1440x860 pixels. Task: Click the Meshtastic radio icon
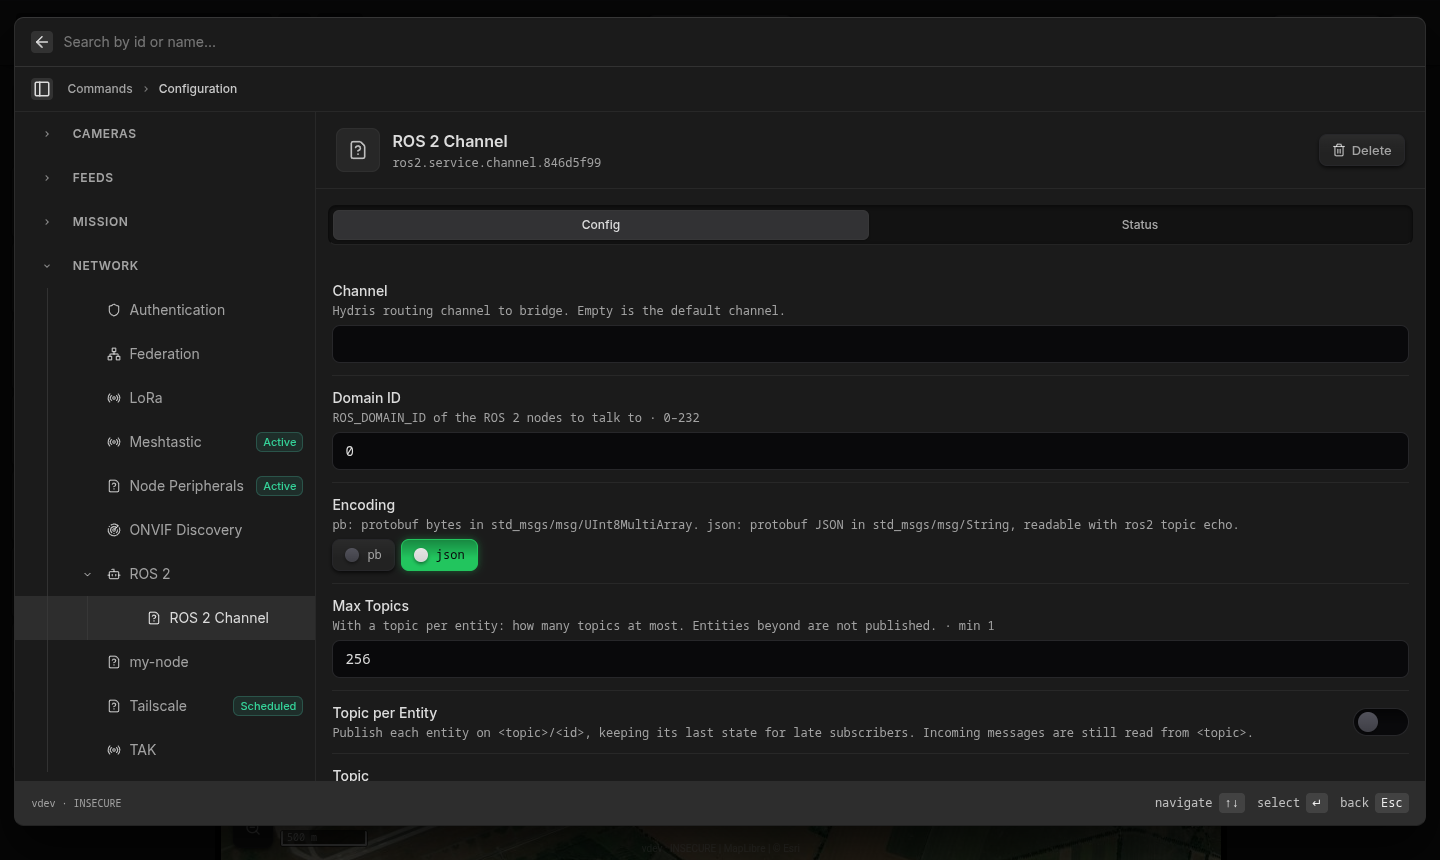pos(114,442)
